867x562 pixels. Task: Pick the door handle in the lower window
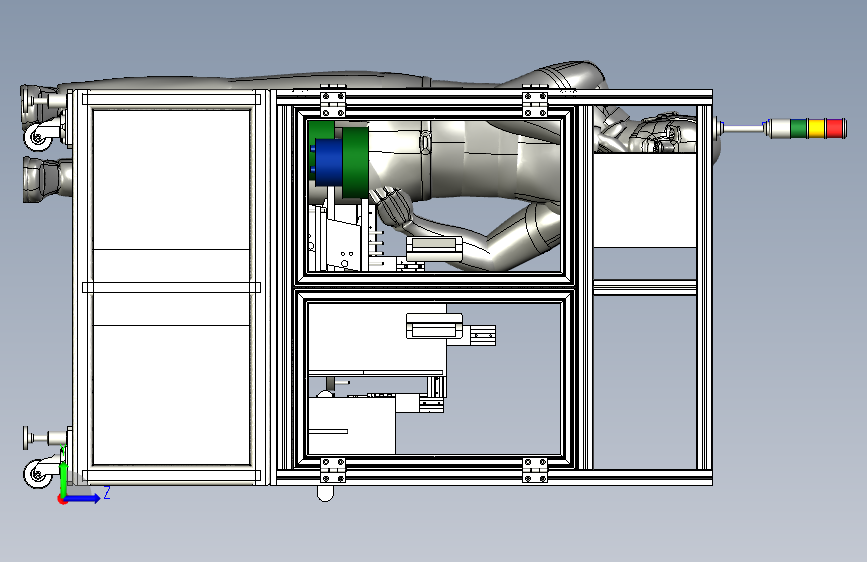click(434, 325)
